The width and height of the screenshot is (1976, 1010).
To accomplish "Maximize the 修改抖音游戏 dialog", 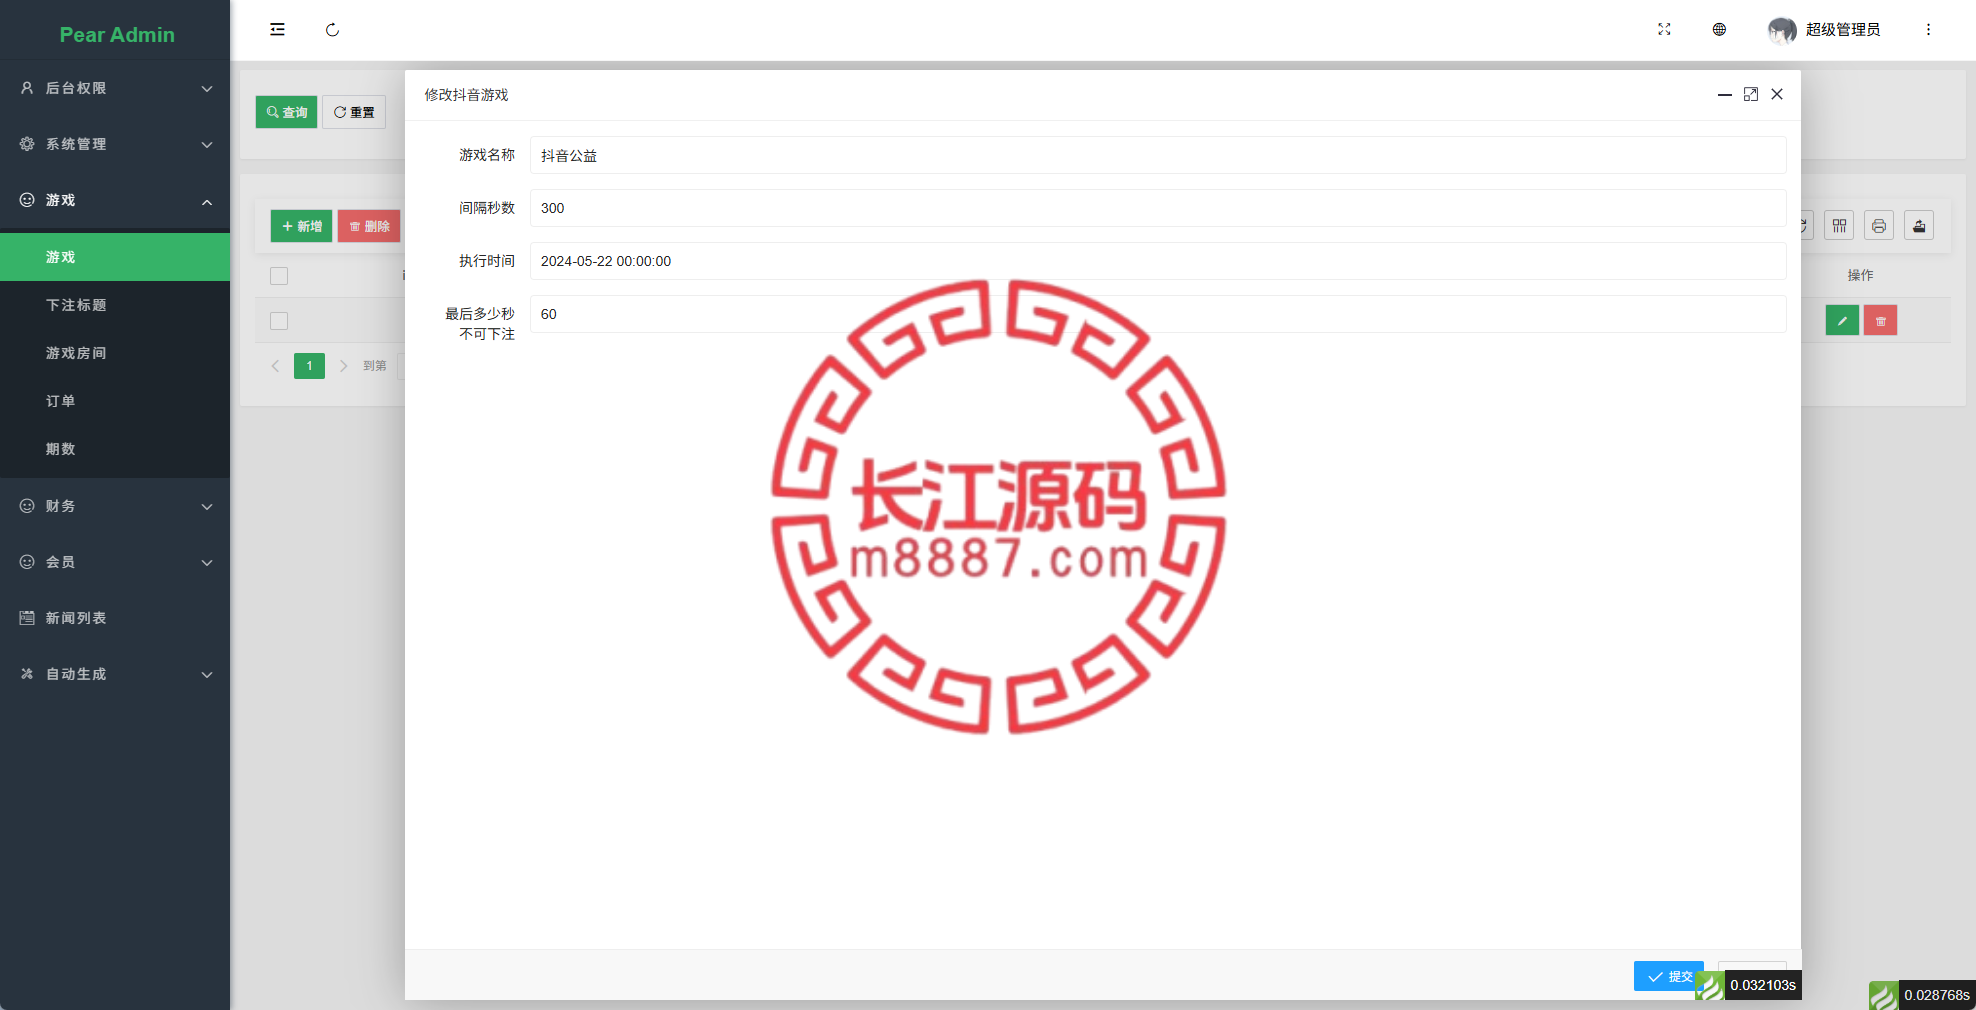I will click(x=1751, y=94).
